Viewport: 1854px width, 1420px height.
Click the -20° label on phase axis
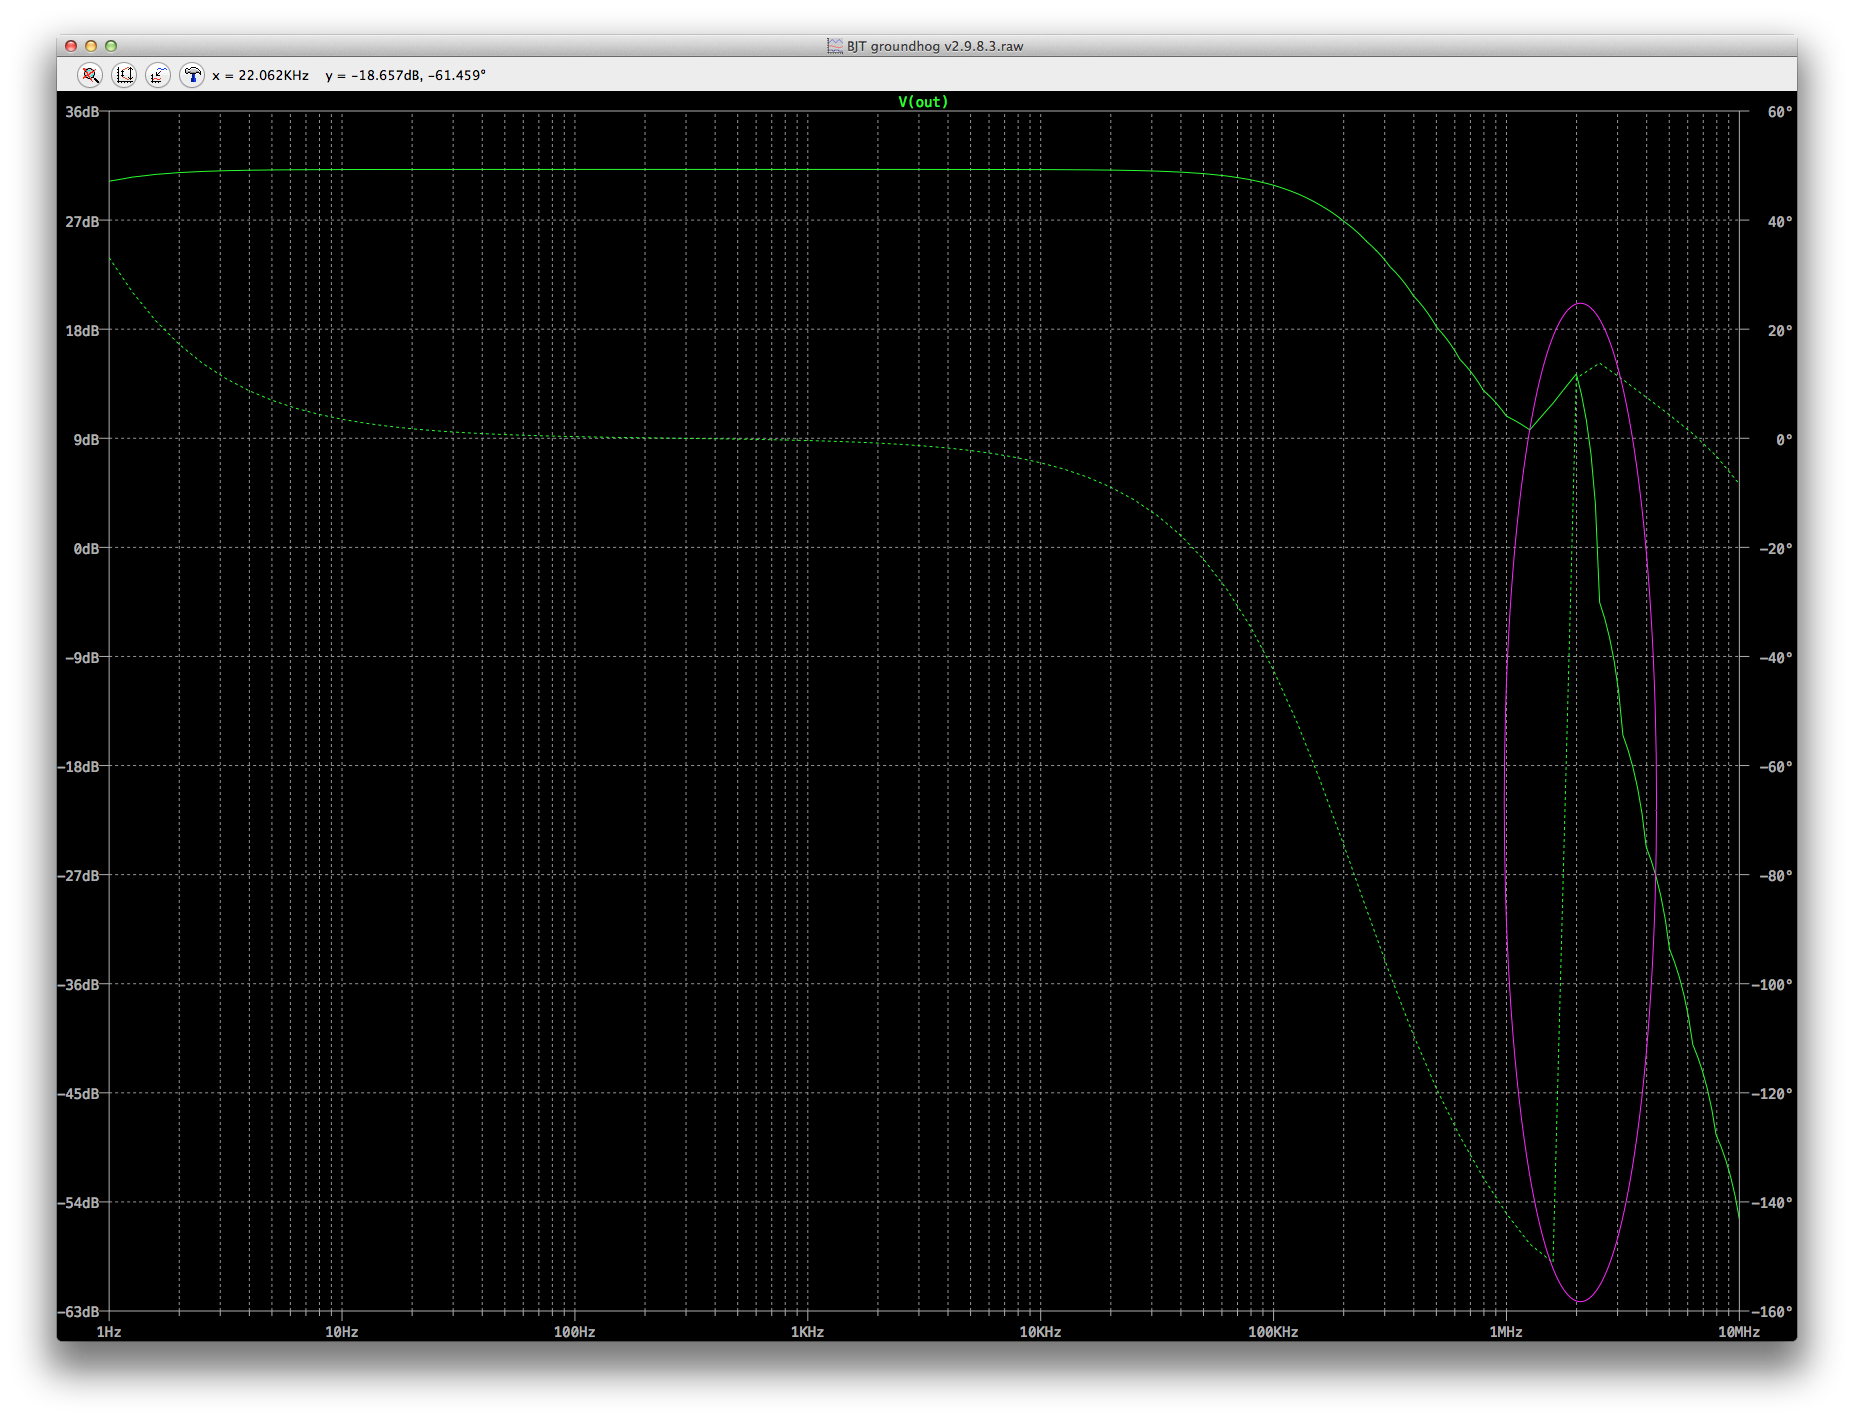pos(1776,548)
